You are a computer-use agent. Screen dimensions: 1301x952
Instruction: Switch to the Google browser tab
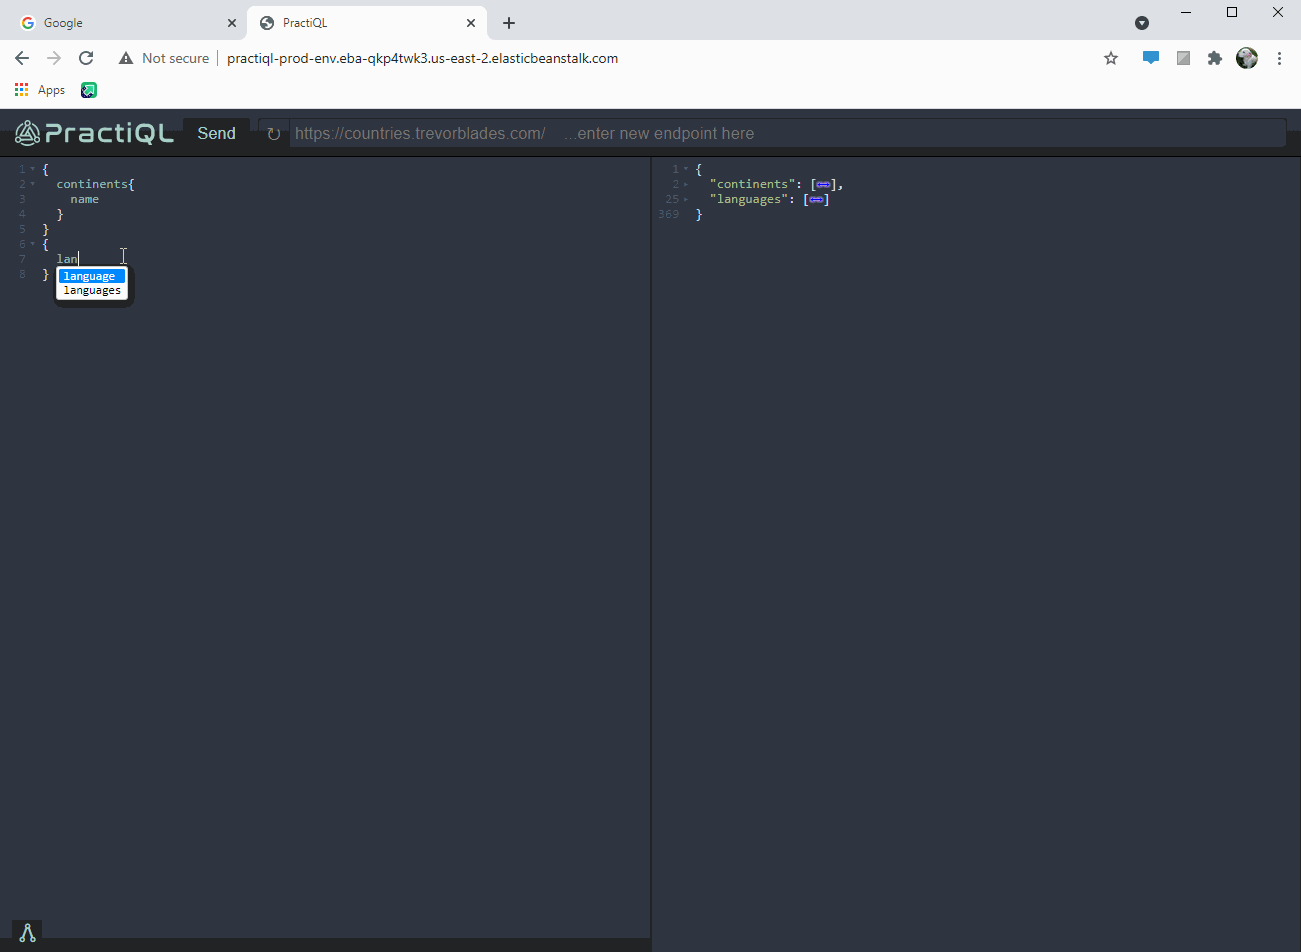(x=126, y=22)
